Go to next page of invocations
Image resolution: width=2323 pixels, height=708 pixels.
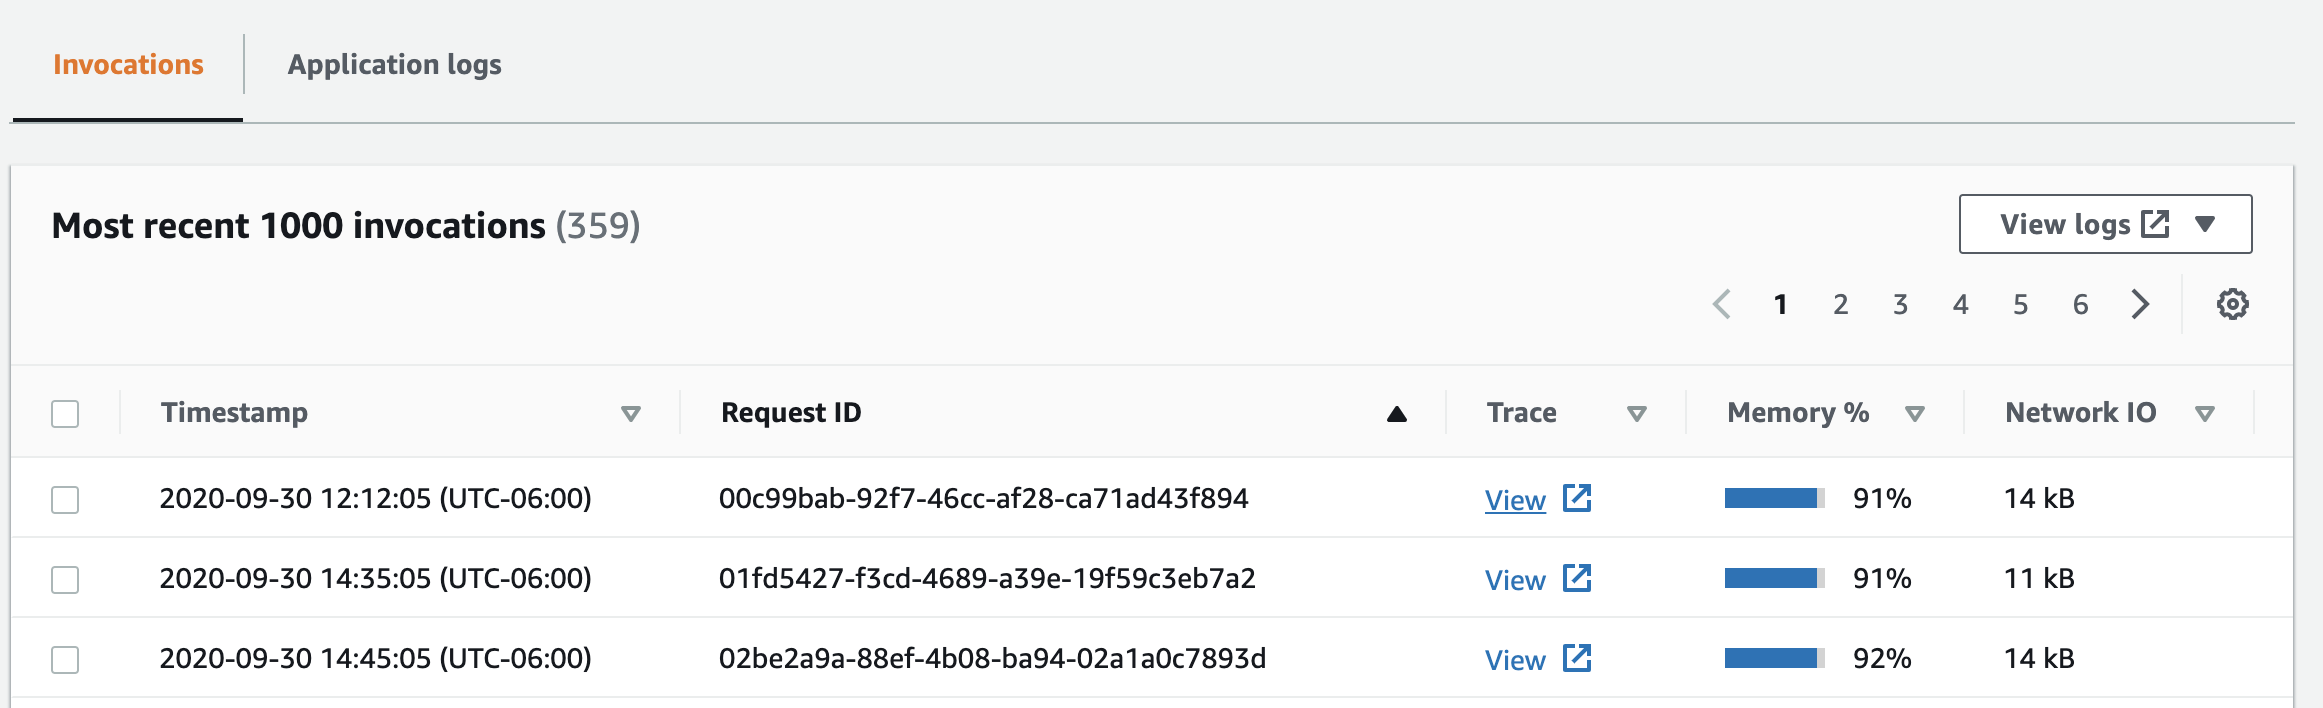(2140, 304)
